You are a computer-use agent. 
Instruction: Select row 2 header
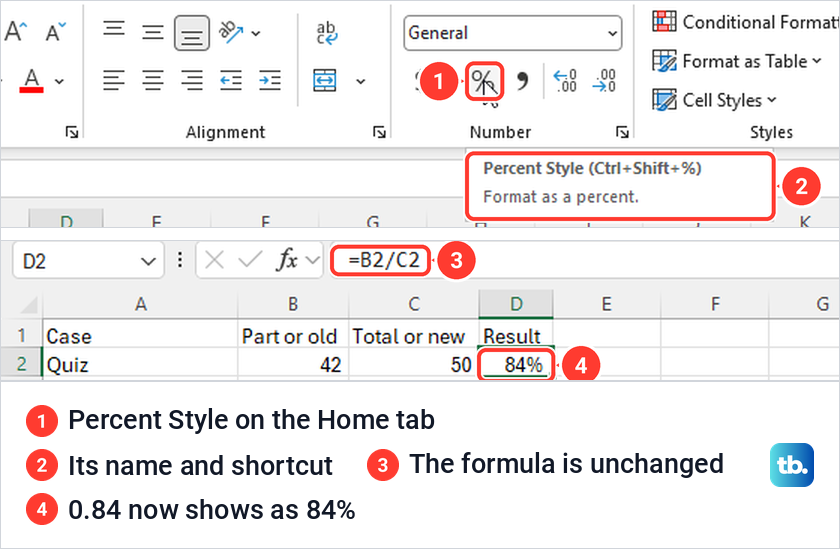coord(21,364)
